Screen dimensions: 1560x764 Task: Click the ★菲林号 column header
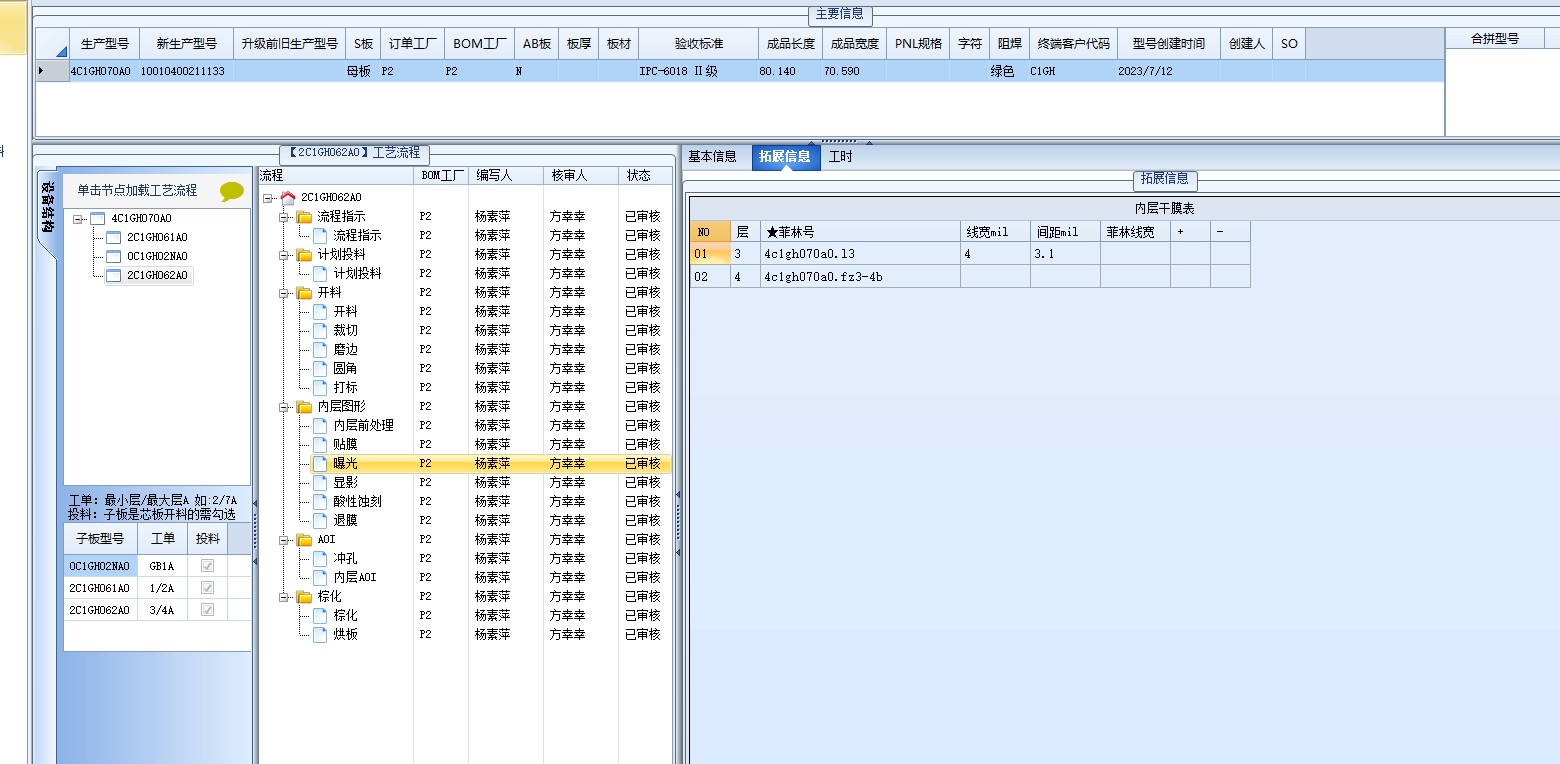860,232
